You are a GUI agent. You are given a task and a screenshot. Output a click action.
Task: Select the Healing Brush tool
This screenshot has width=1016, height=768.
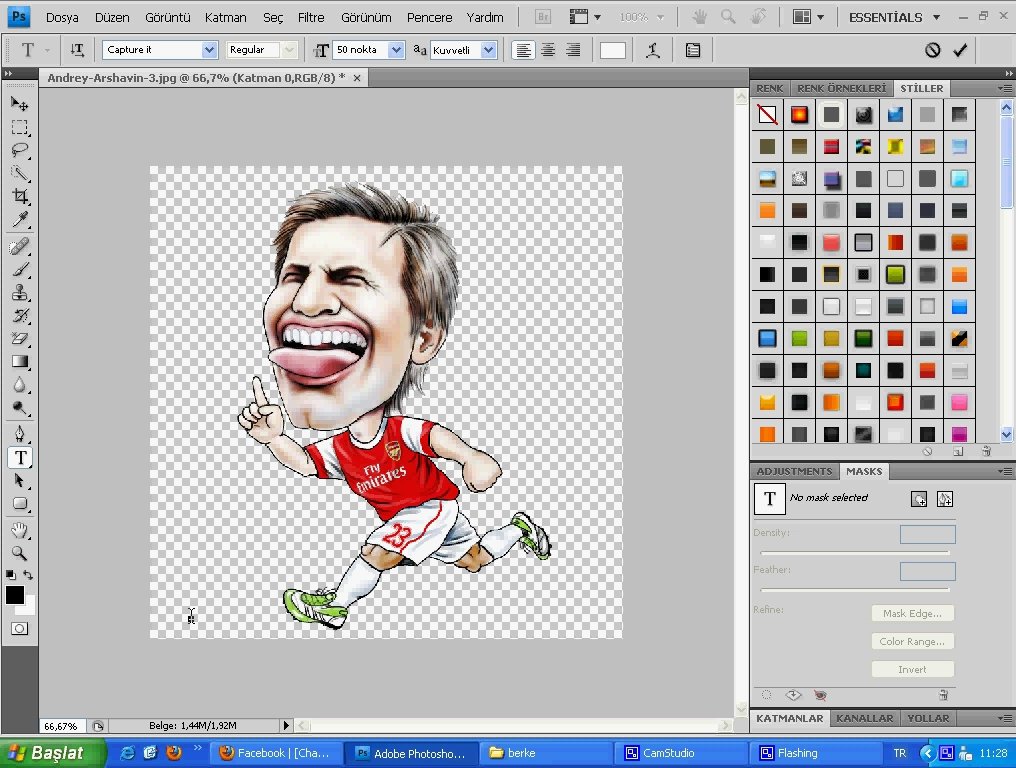[19, 246]
